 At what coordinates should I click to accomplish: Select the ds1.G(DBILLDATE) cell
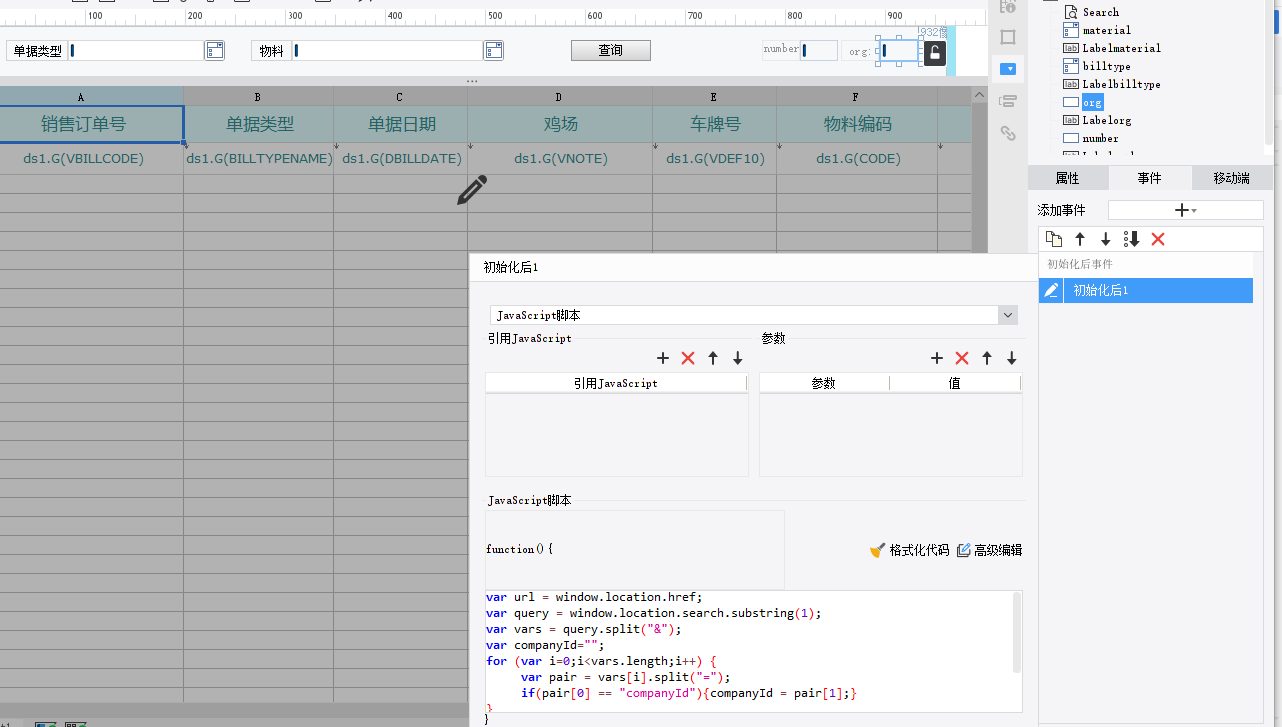pyautogui.click(x=400, y=158)
